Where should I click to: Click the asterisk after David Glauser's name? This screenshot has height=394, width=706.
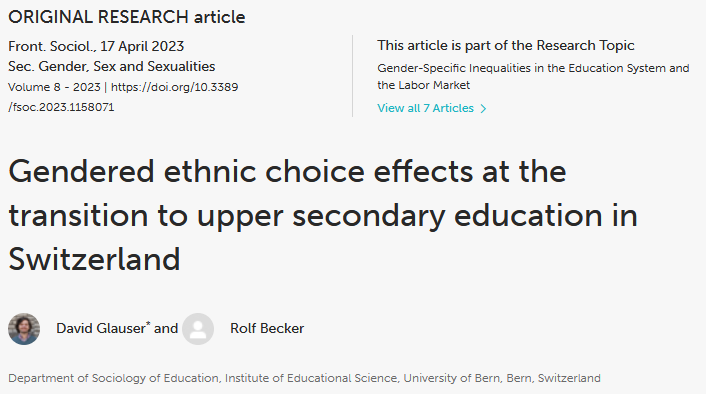(x=148, y=323)
